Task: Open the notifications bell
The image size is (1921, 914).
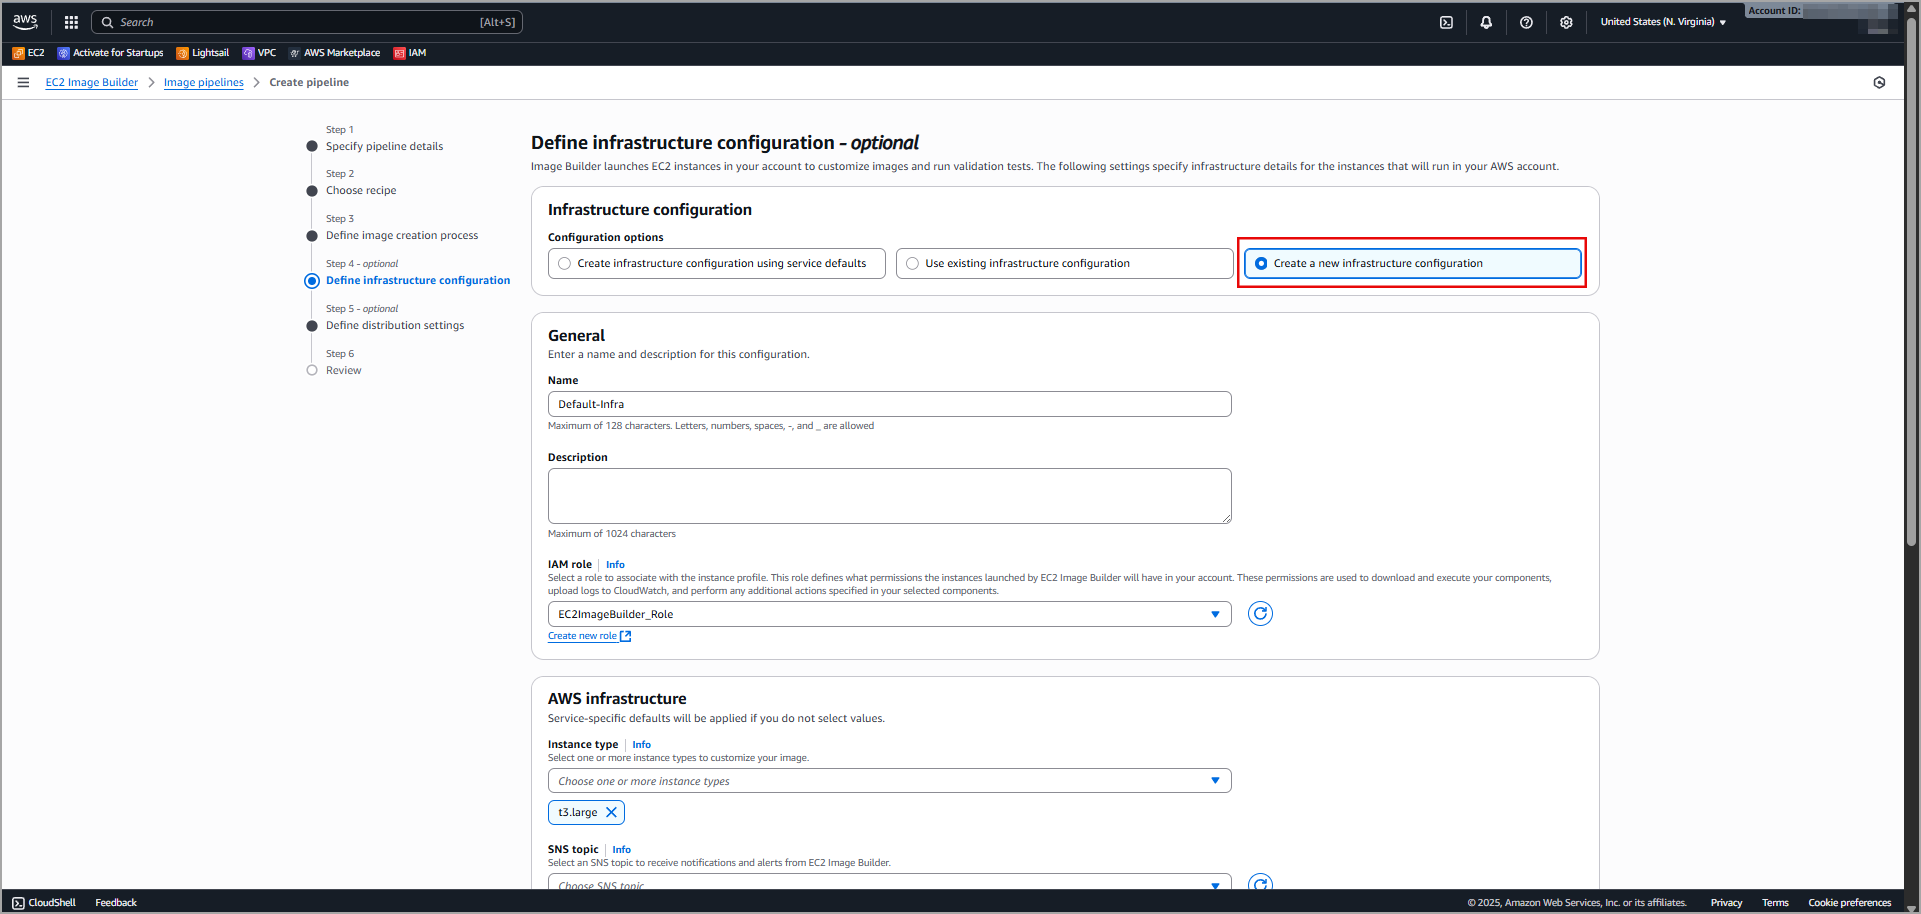Action: (1486, 22)
